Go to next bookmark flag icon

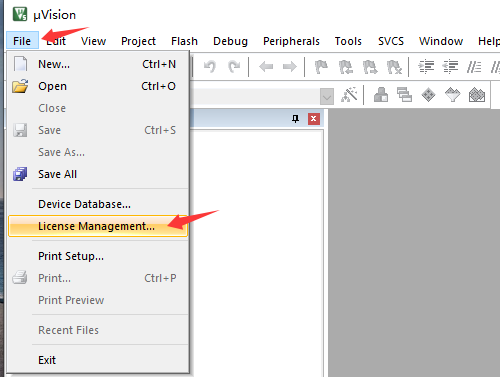tap(370, 67)
